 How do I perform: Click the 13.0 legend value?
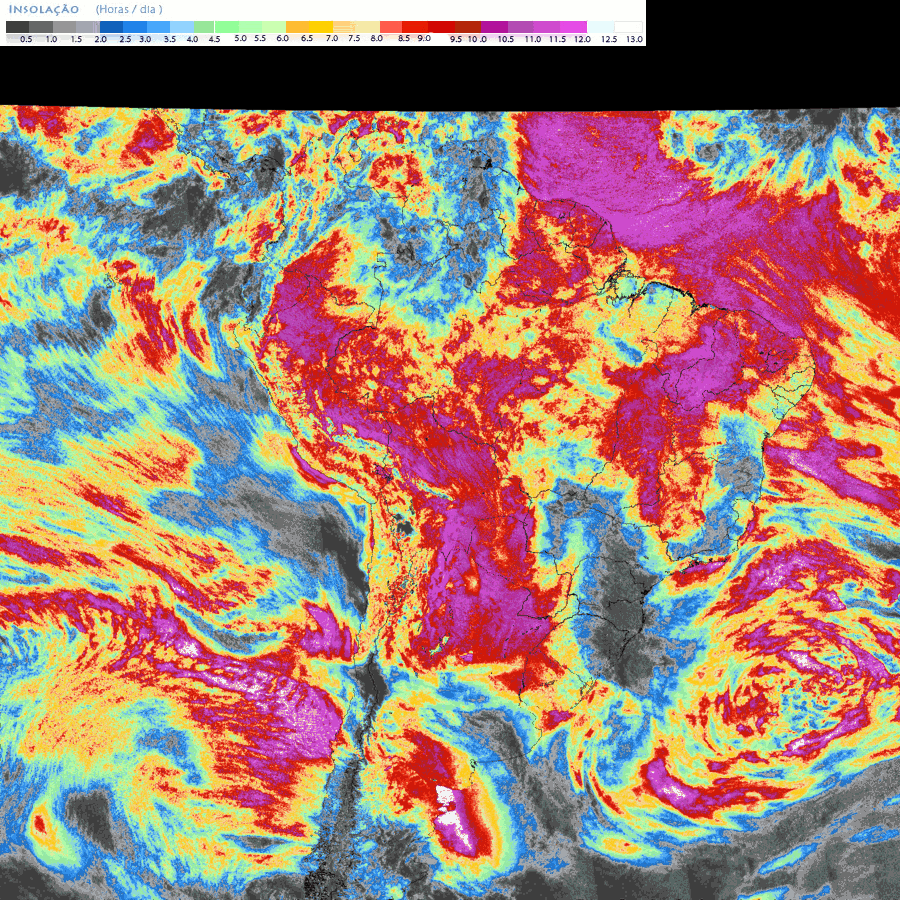(634, 39)
